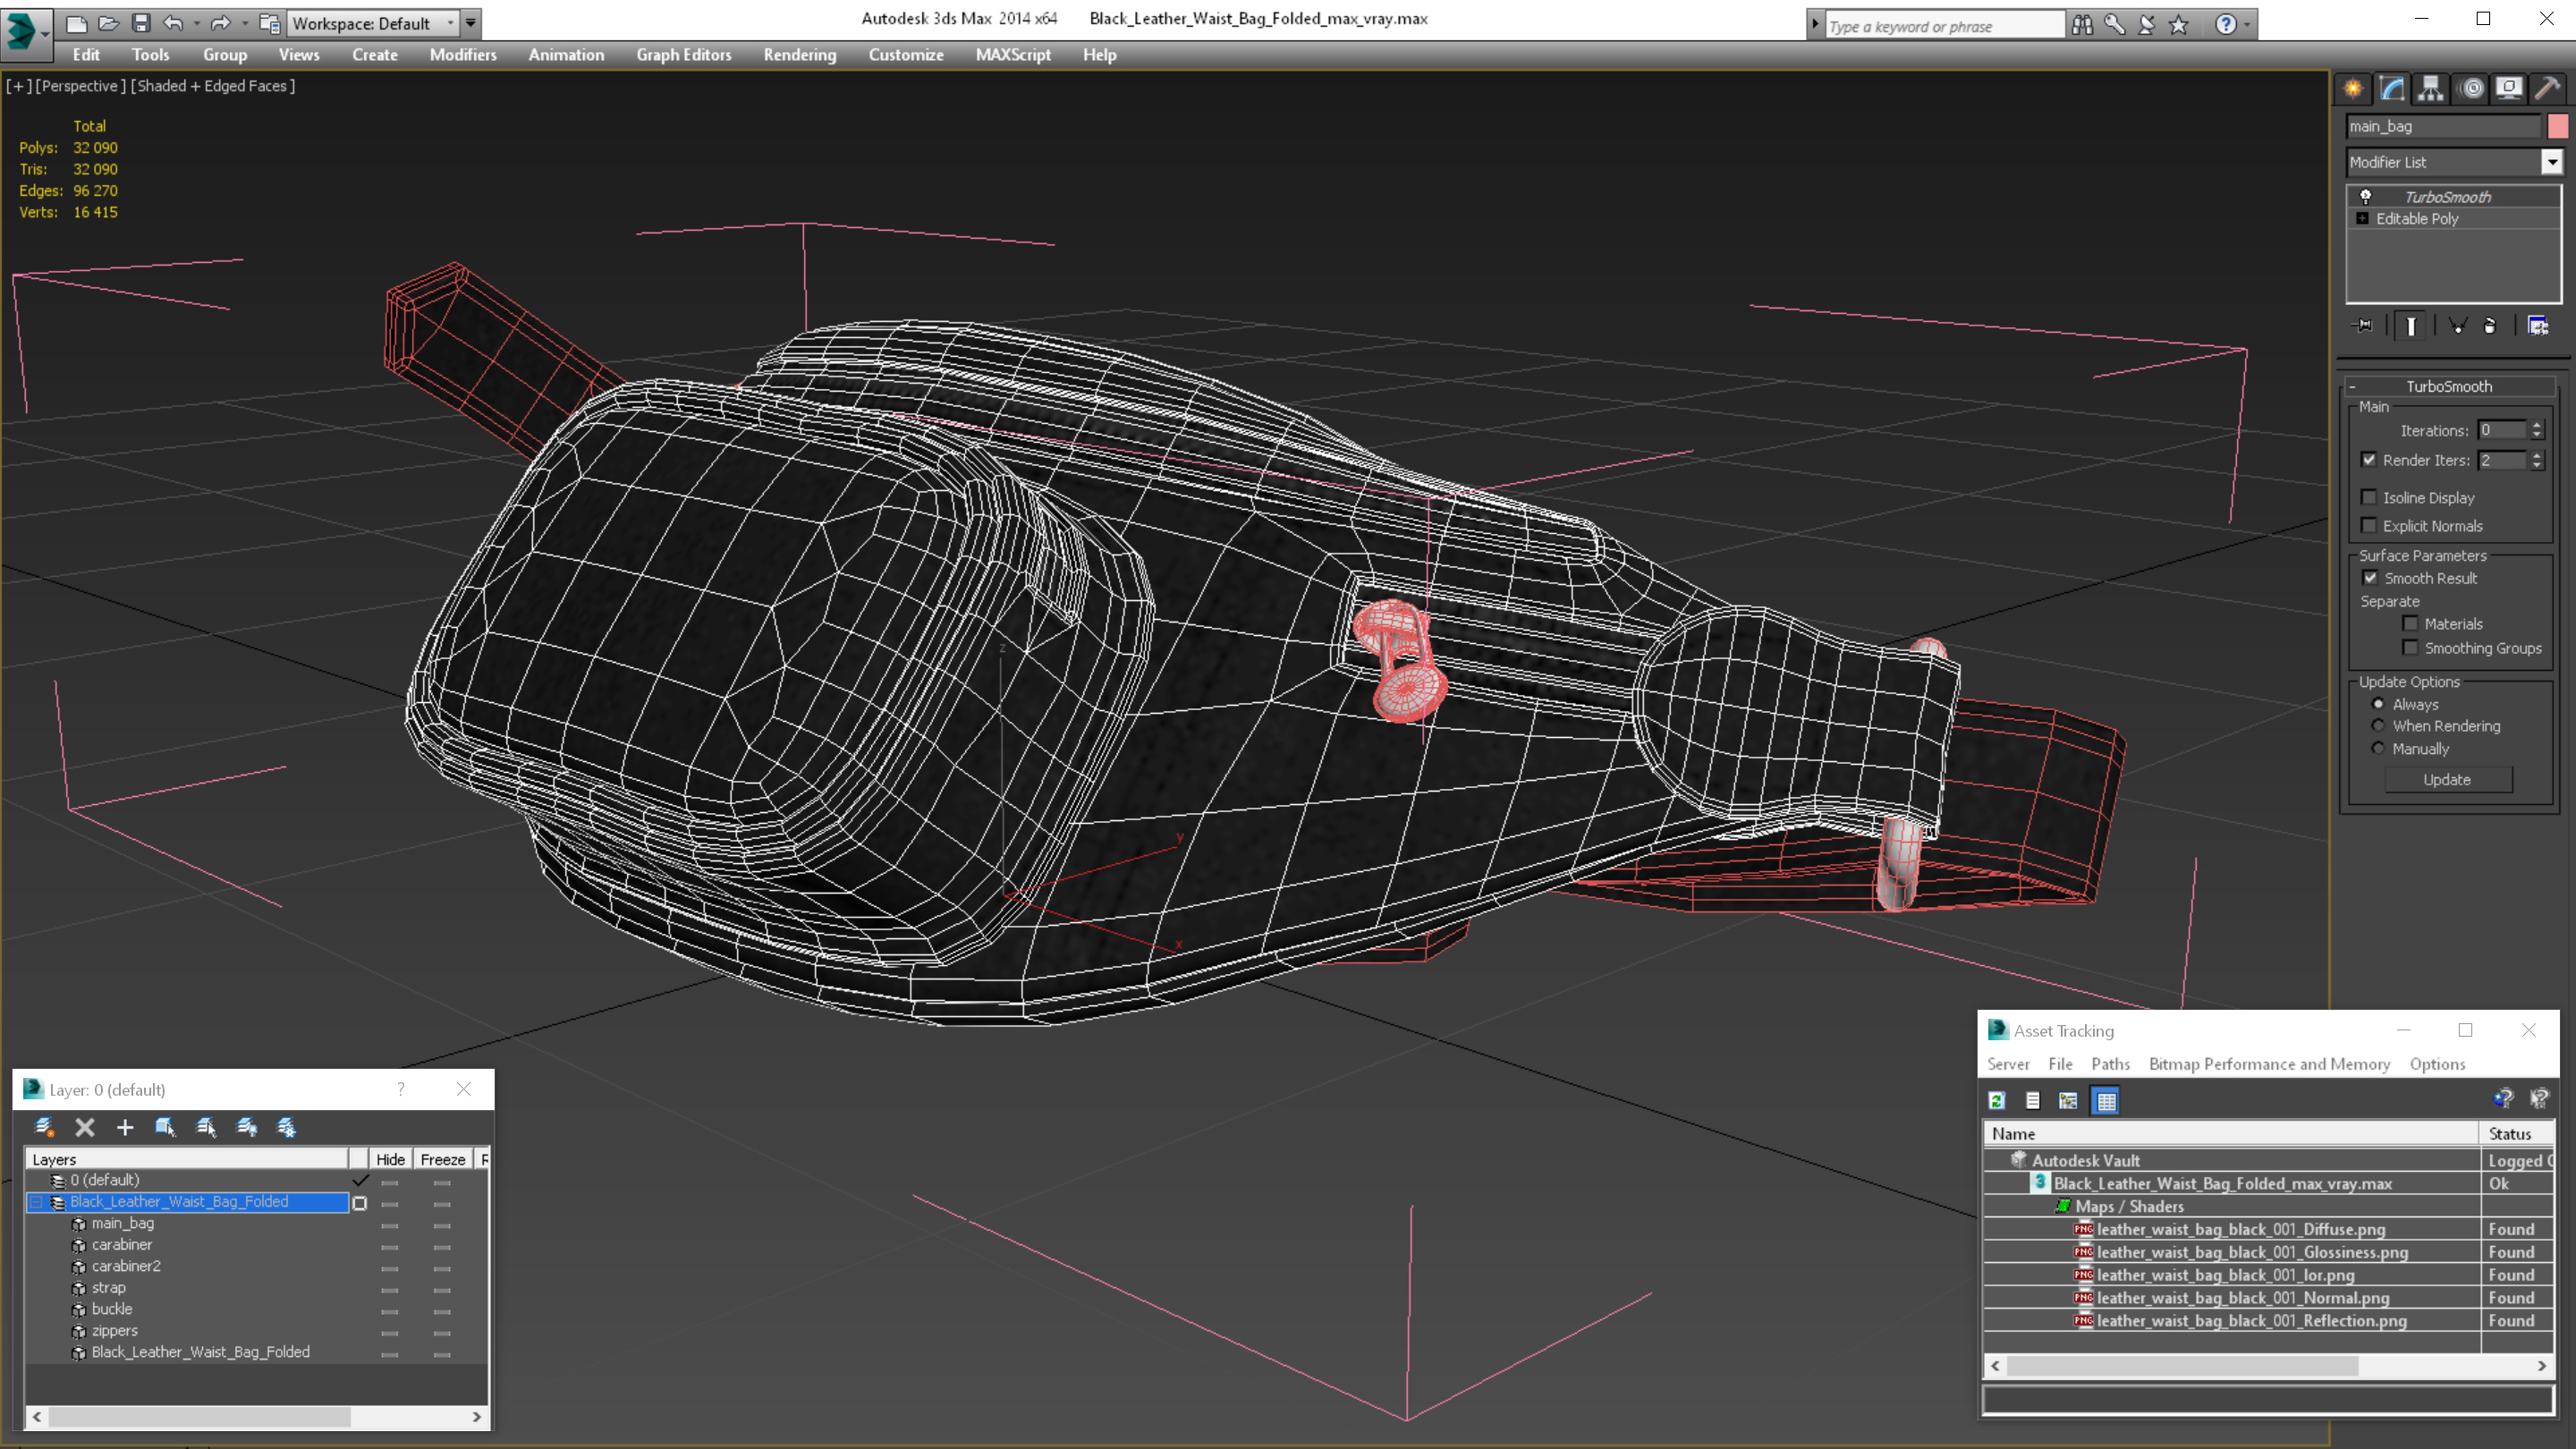Screen dimensions: 2576x1449
Task: Click the Save File icon
Action: click(x=141, y=23)
